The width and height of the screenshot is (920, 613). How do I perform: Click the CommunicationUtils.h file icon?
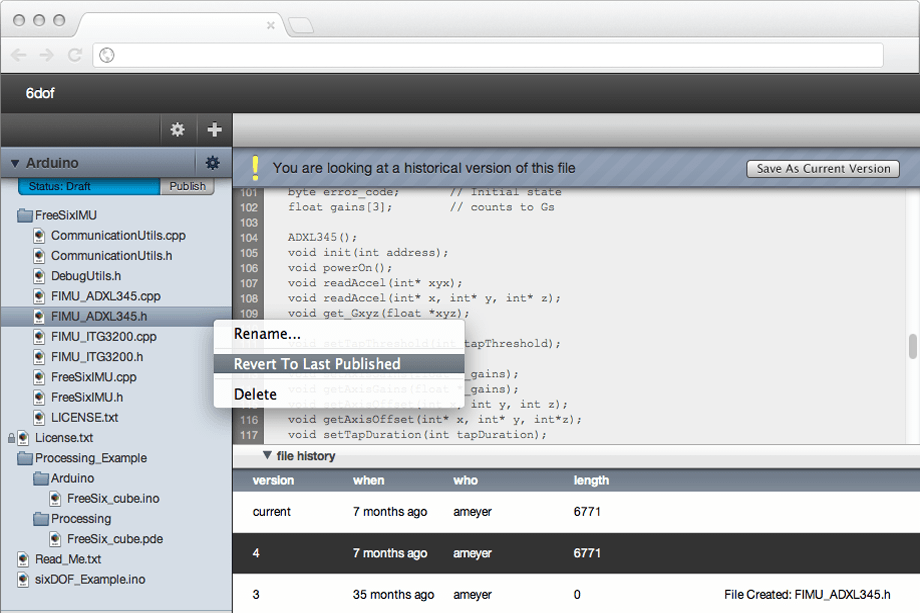coord(39,256)
